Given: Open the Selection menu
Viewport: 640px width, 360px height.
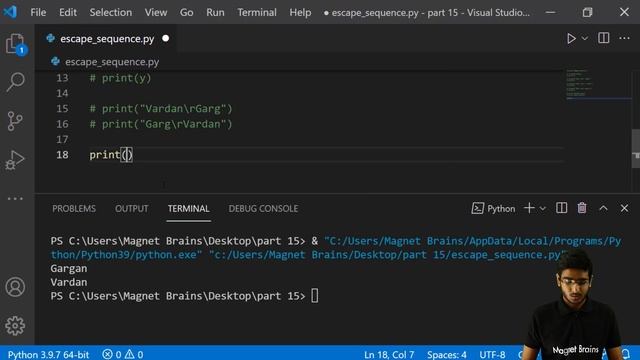Looking at the screenshot, I should point(111,13).
